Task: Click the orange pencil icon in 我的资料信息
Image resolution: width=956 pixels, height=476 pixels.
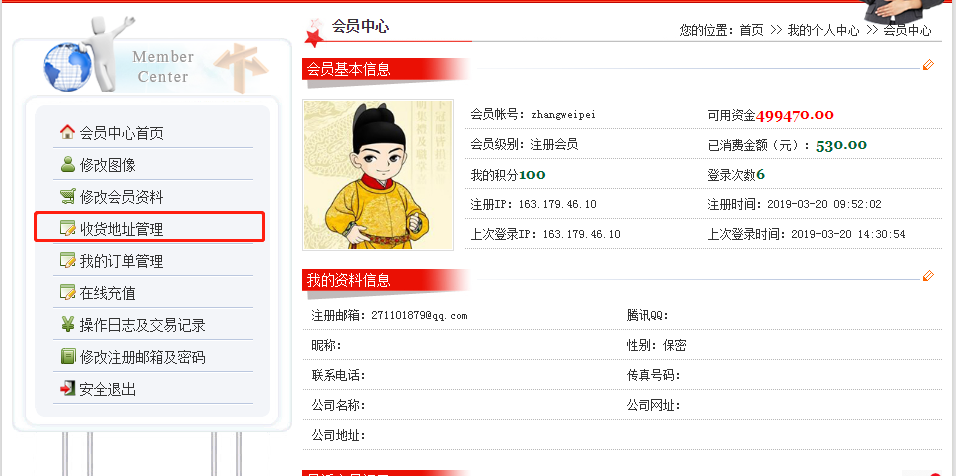Action: 928,275
